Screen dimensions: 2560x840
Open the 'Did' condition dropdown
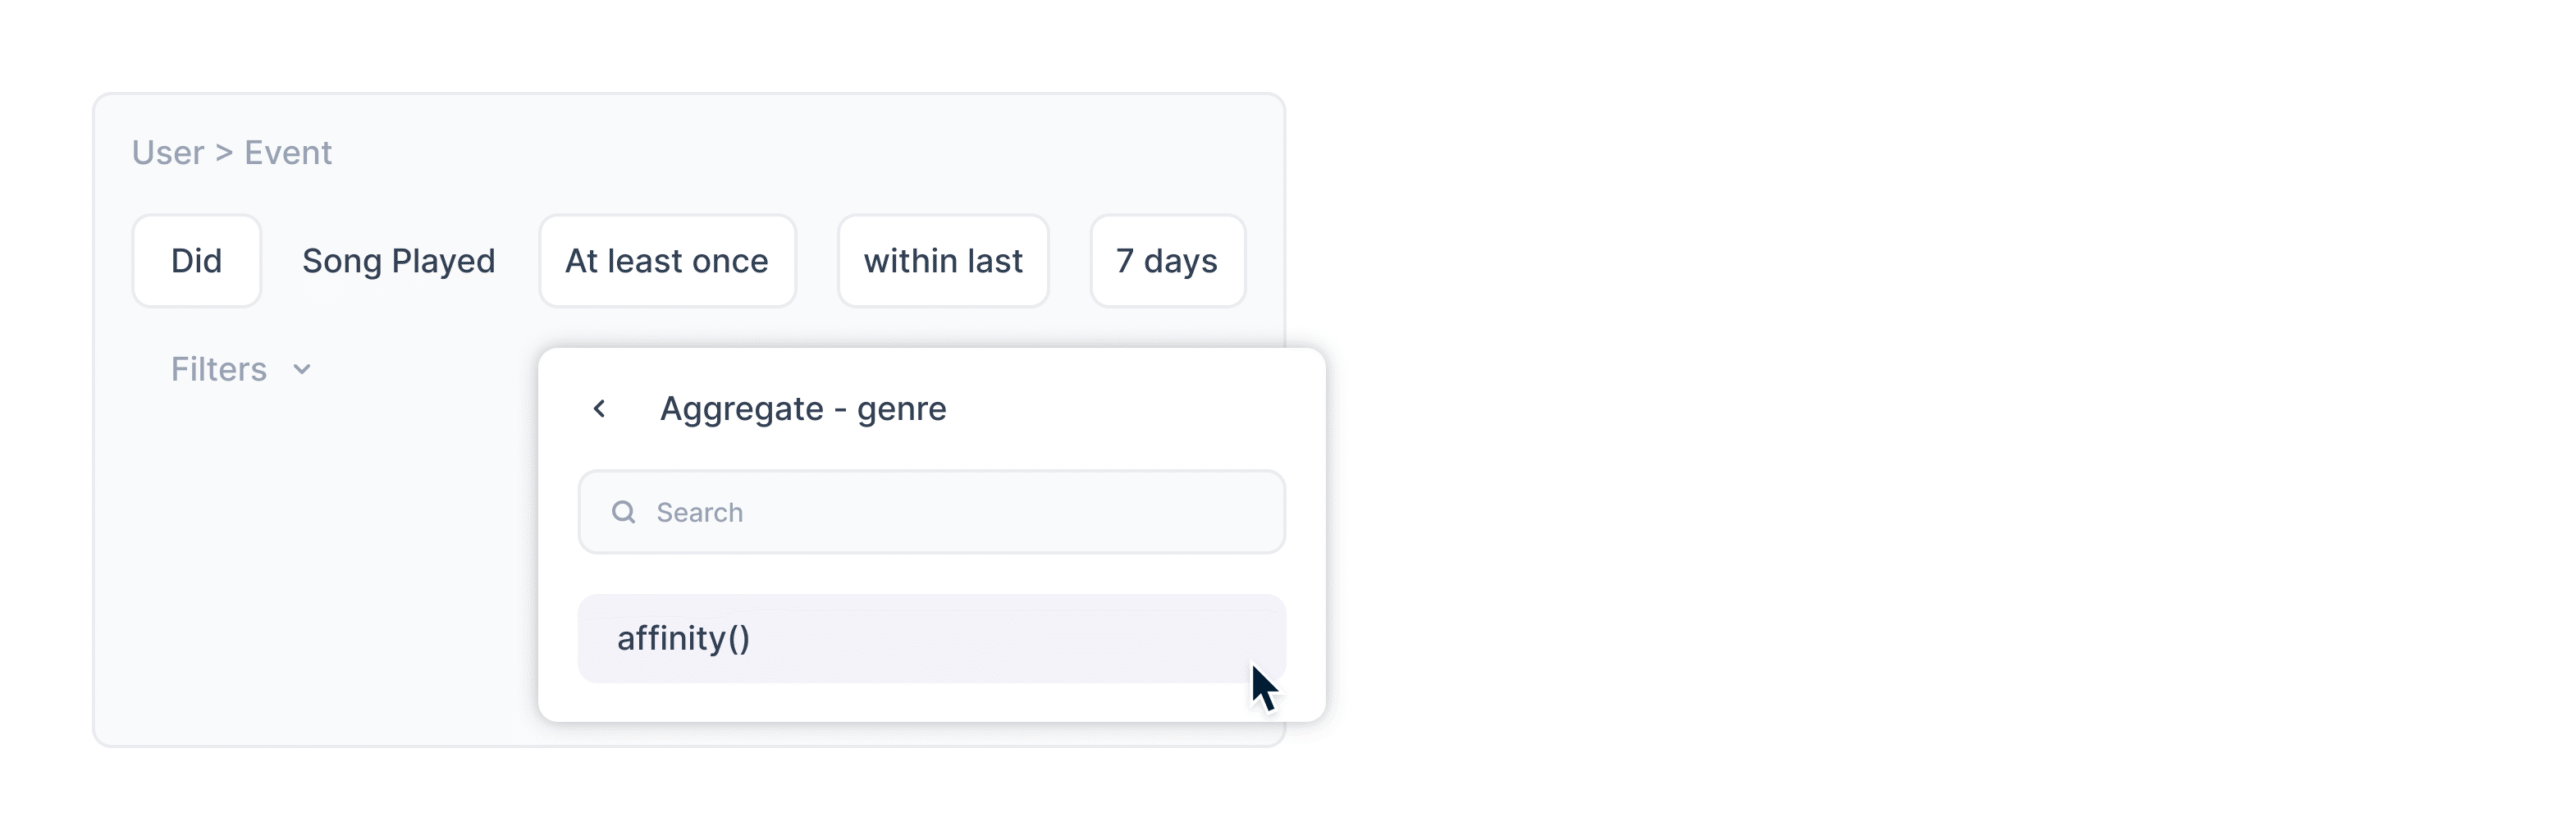tap(196, 261)
